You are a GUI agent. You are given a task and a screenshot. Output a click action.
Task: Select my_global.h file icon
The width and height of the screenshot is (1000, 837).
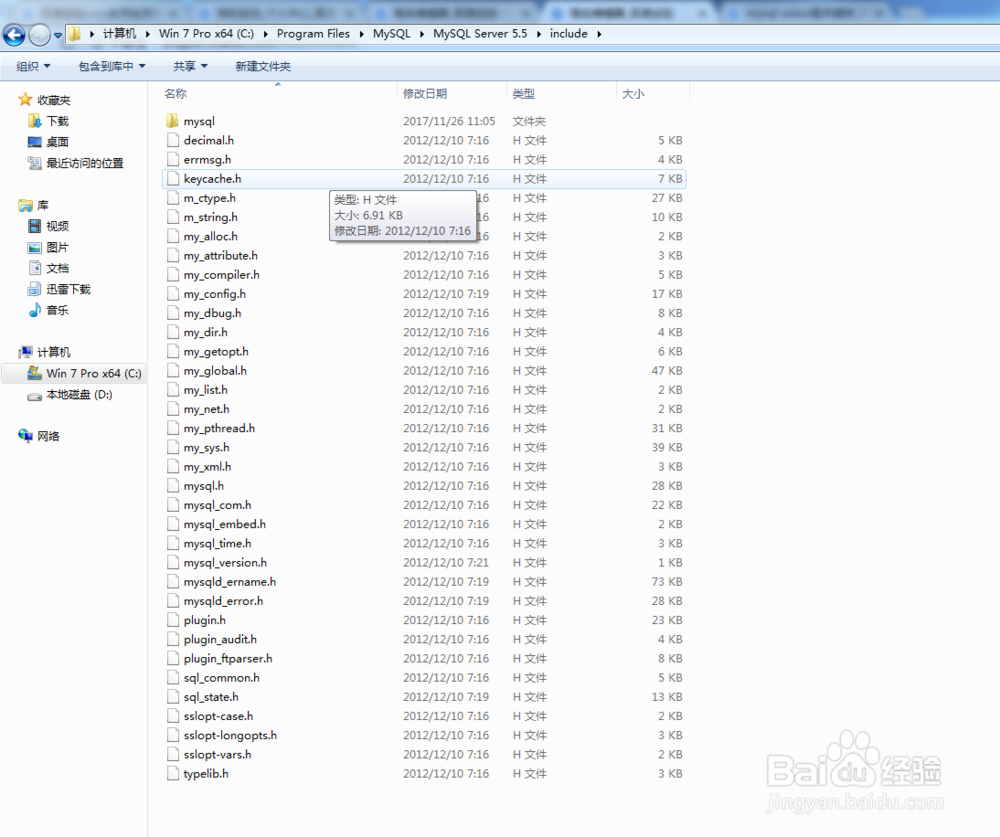tap(172, 371)
